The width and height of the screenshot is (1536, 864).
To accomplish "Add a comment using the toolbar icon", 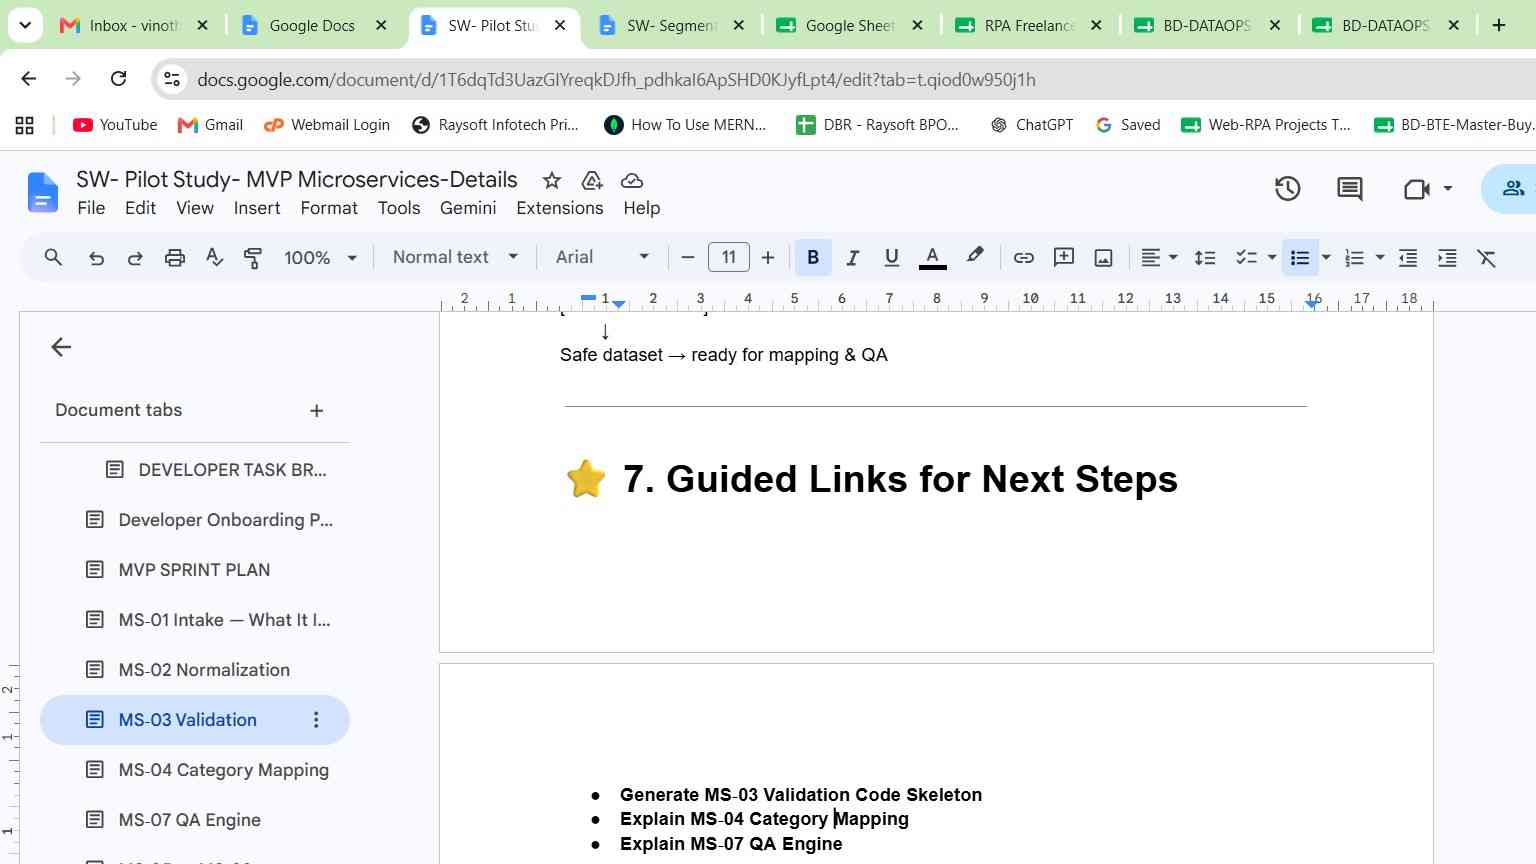I will point(1064,258).
